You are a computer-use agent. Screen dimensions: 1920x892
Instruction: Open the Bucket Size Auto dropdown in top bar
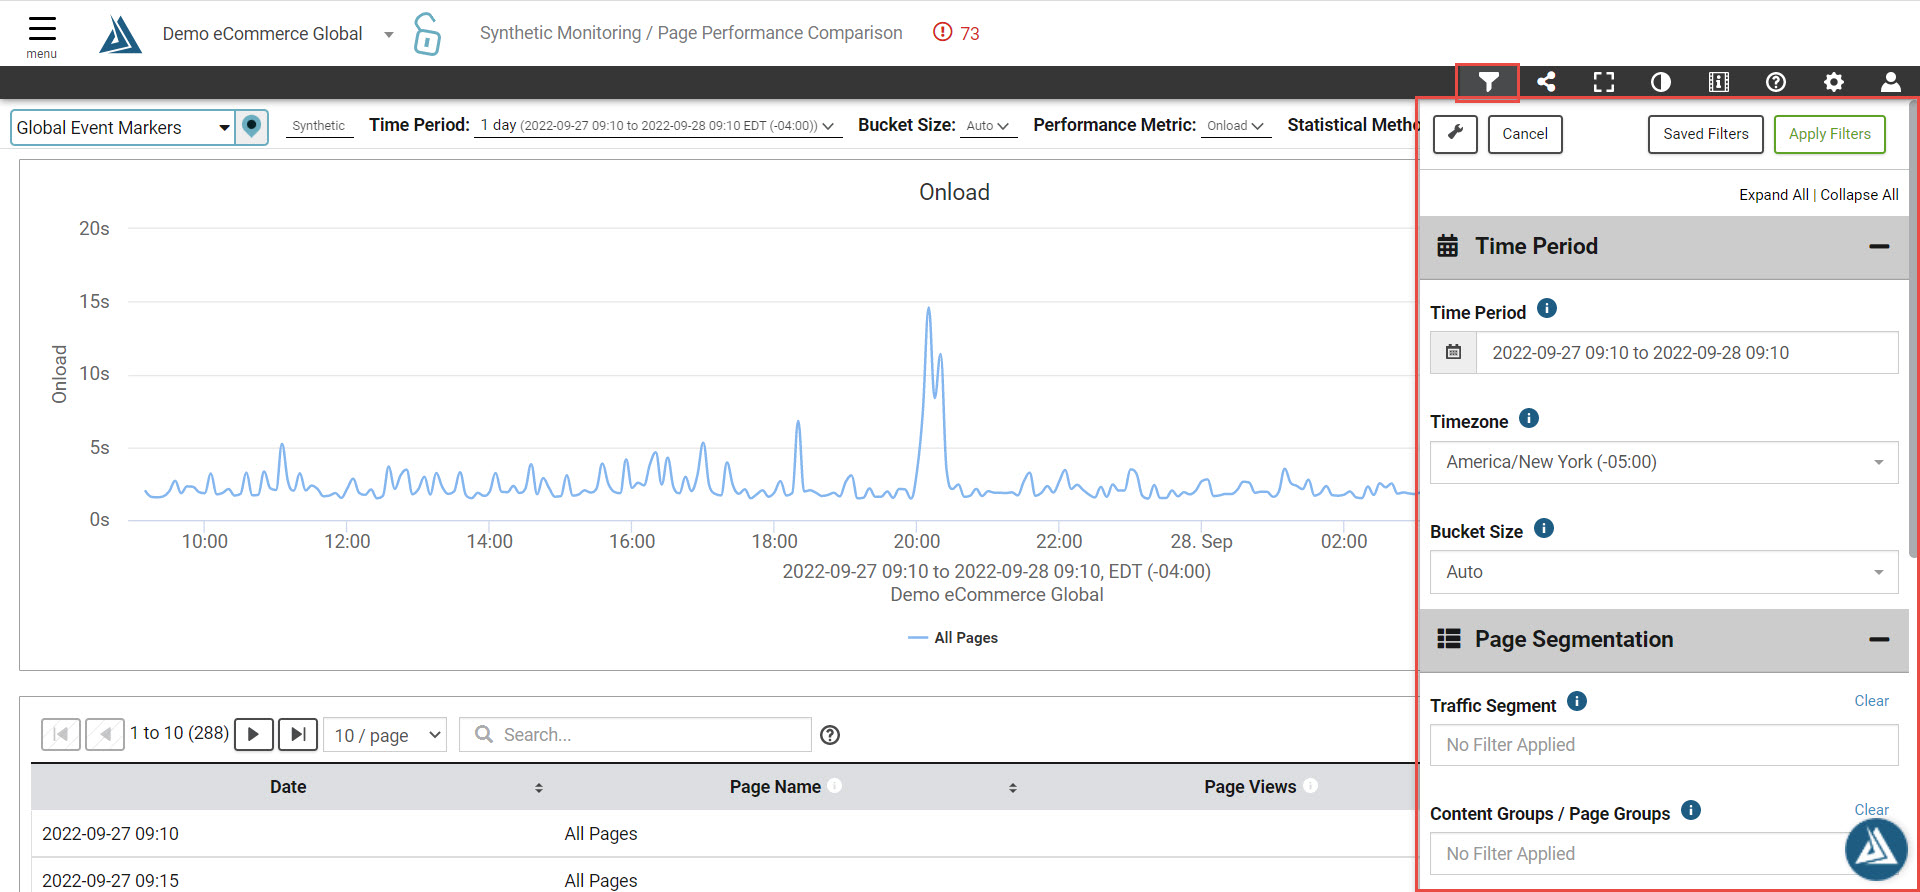click(988, 126)
